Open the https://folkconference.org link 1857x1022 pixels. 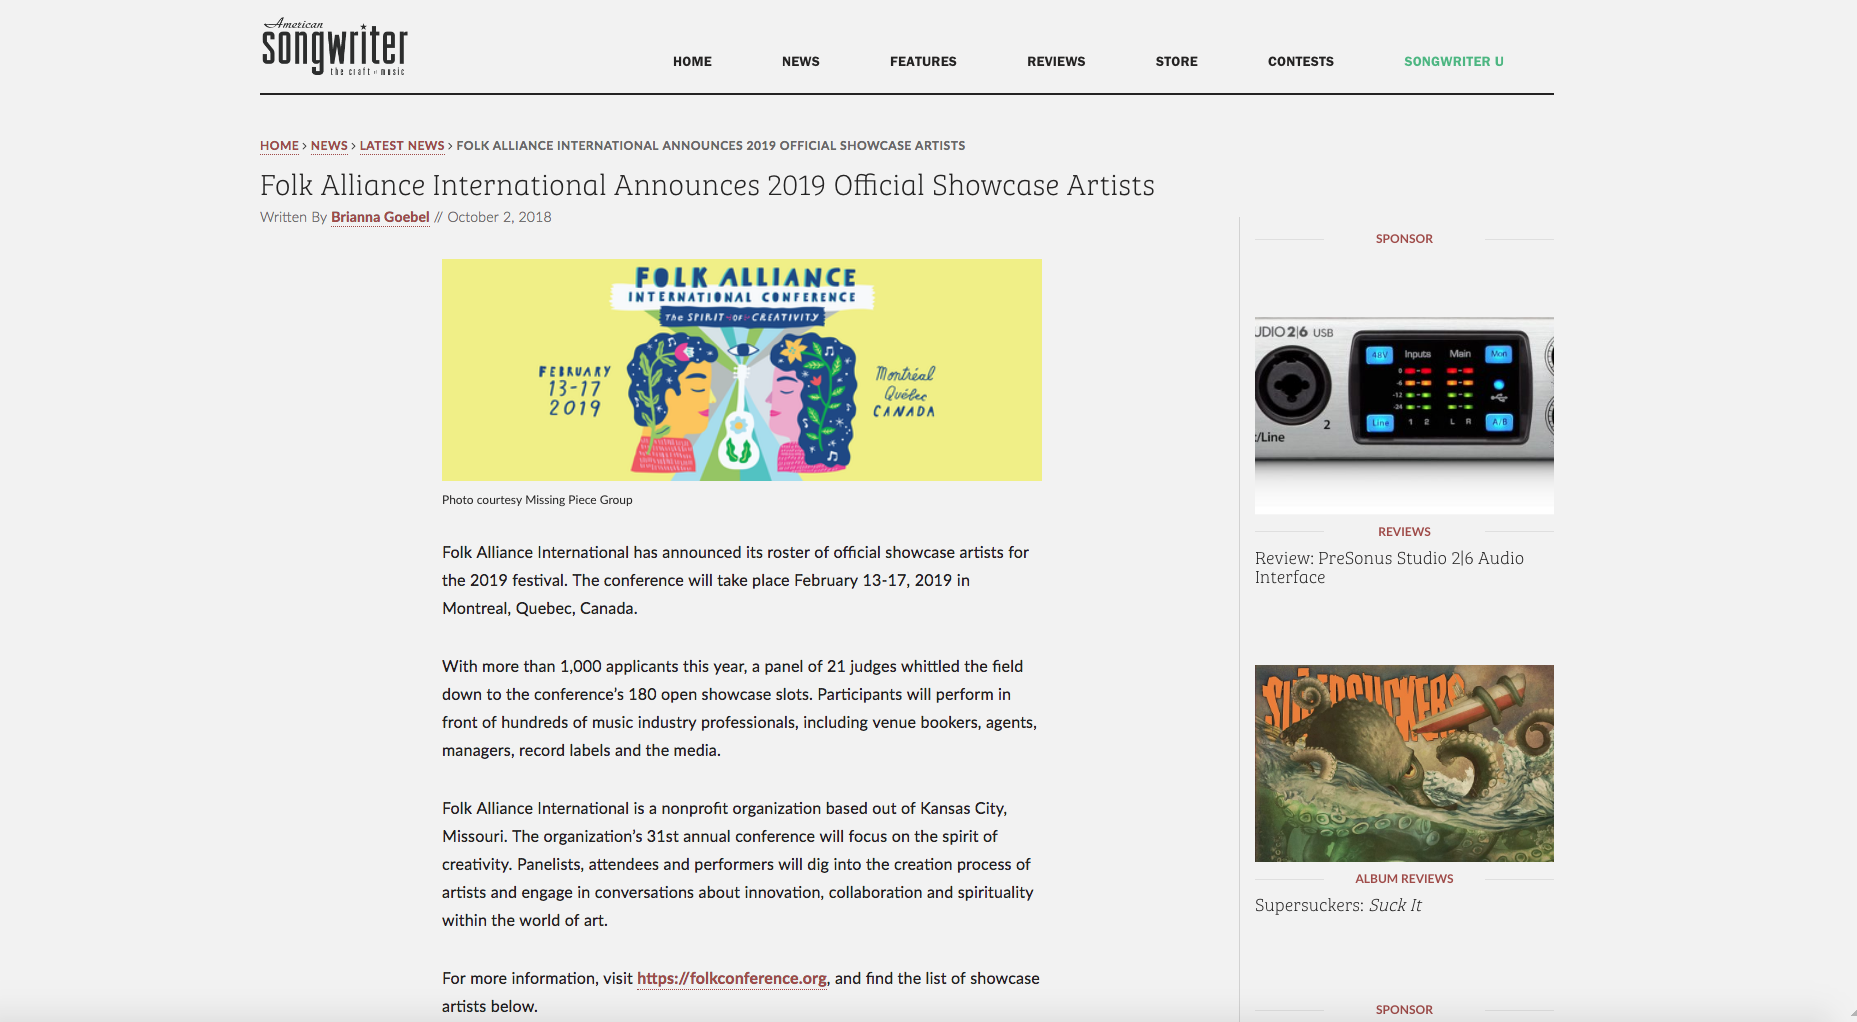(x=732, y=978)
